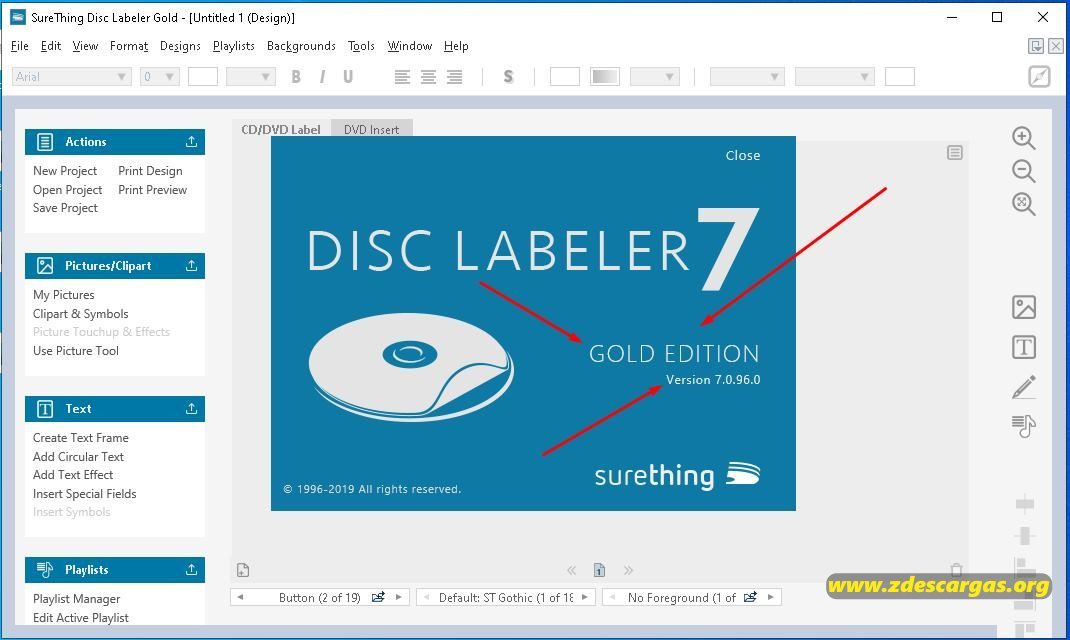
Task: Open the Arial font name dropdown
Action: tap(72, 76)
